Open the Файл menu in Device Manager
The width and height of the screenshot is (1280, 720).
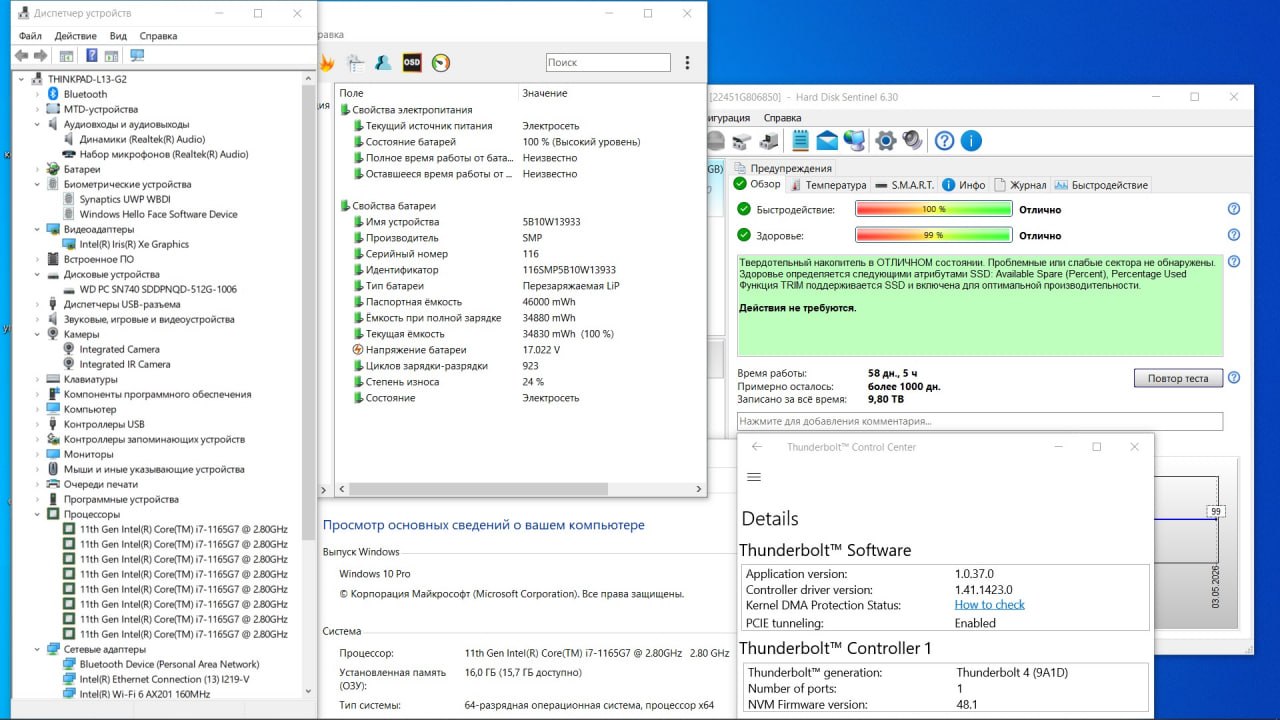[x=30, y=35]
